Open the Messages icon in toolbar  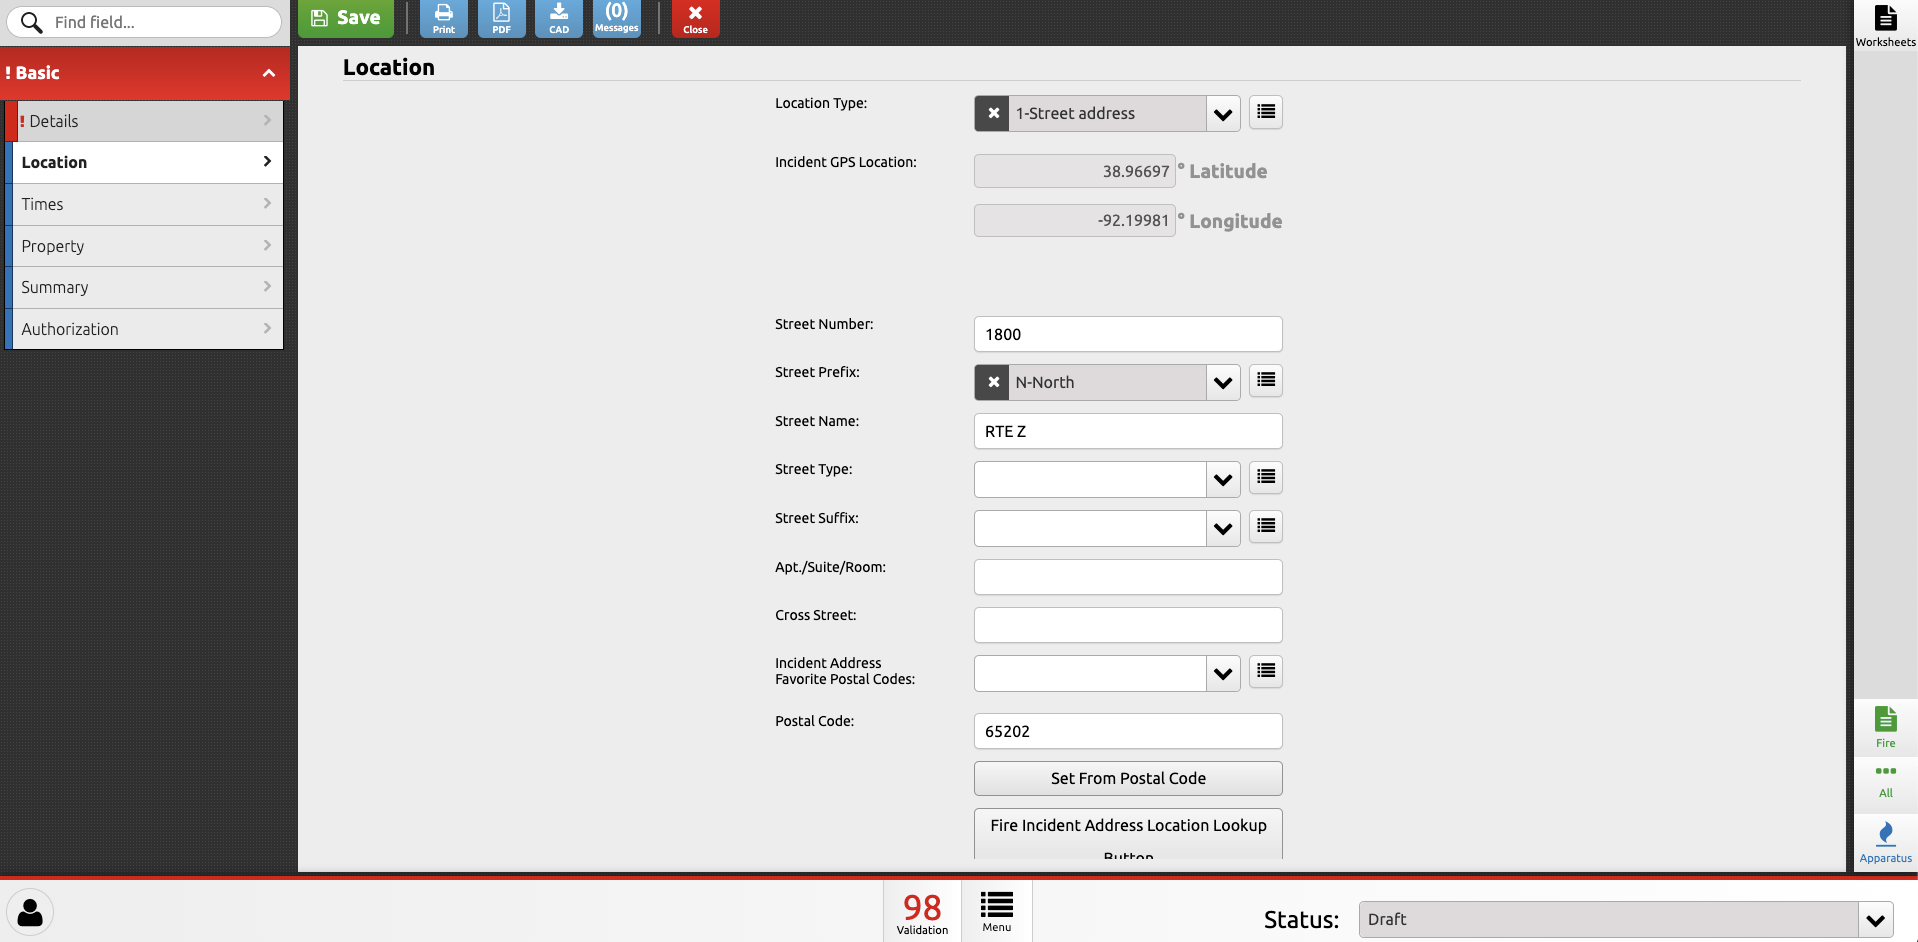[616, 18]
